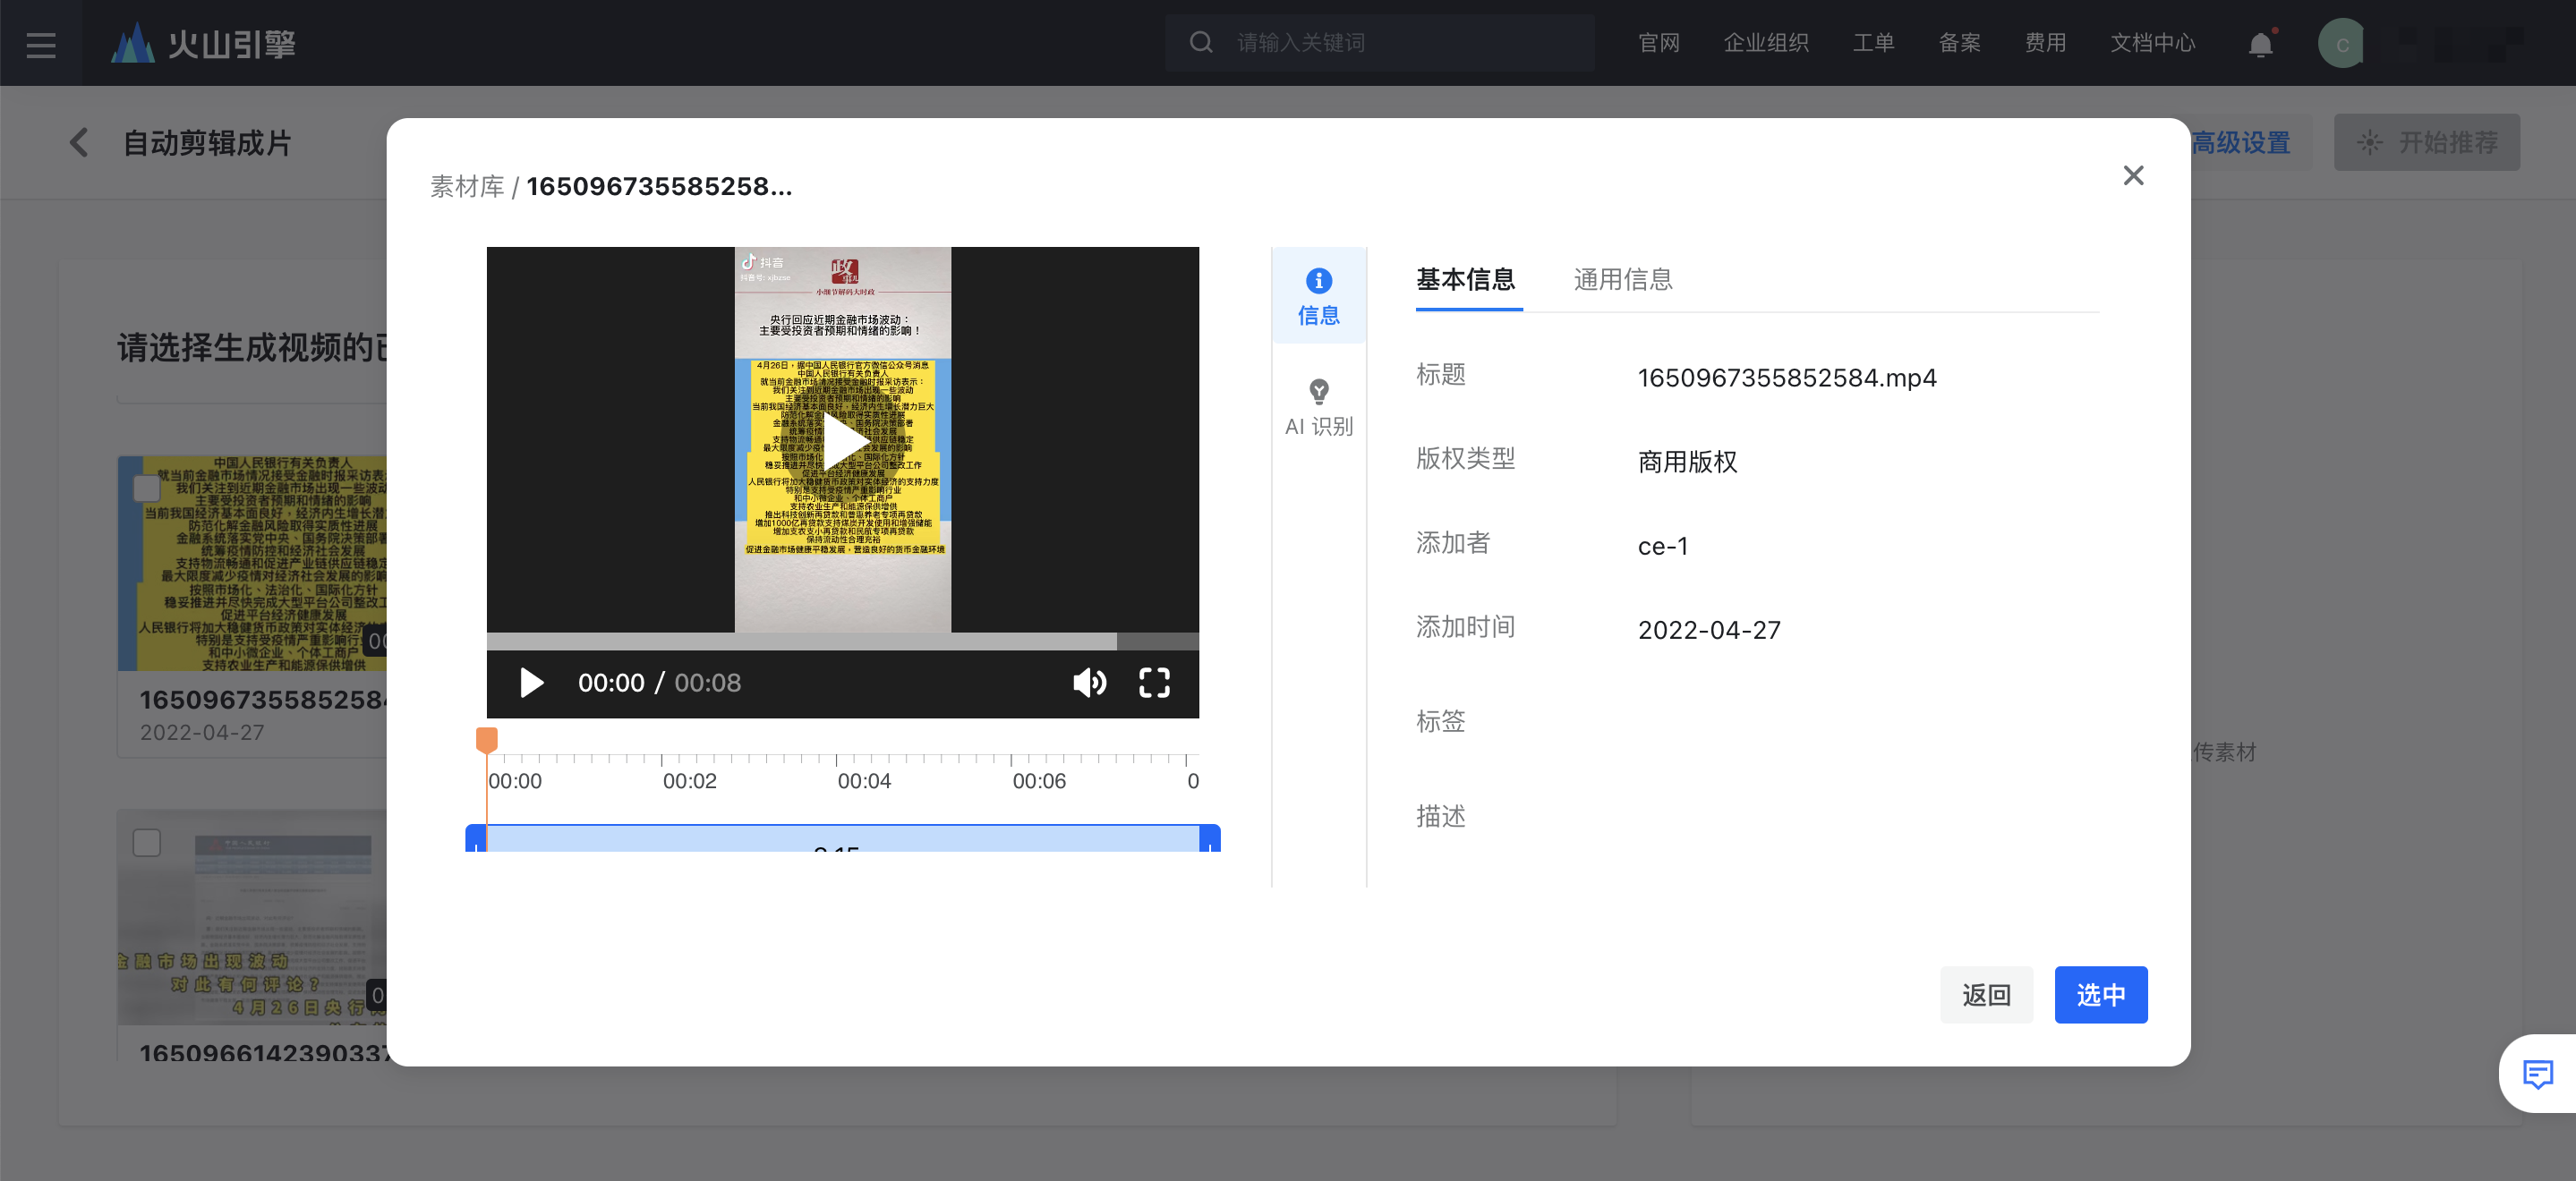Tick checkbox on first material thumbnail
This screenshot has width=2576, height=1181.
tap(147, 487)
